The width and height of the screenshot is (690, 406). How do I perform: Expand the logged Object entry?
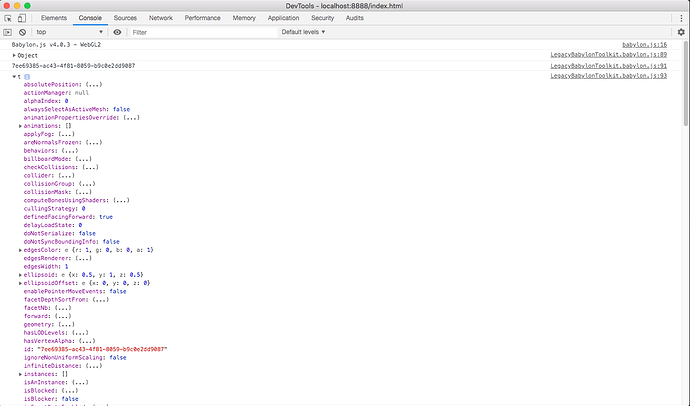14,55
